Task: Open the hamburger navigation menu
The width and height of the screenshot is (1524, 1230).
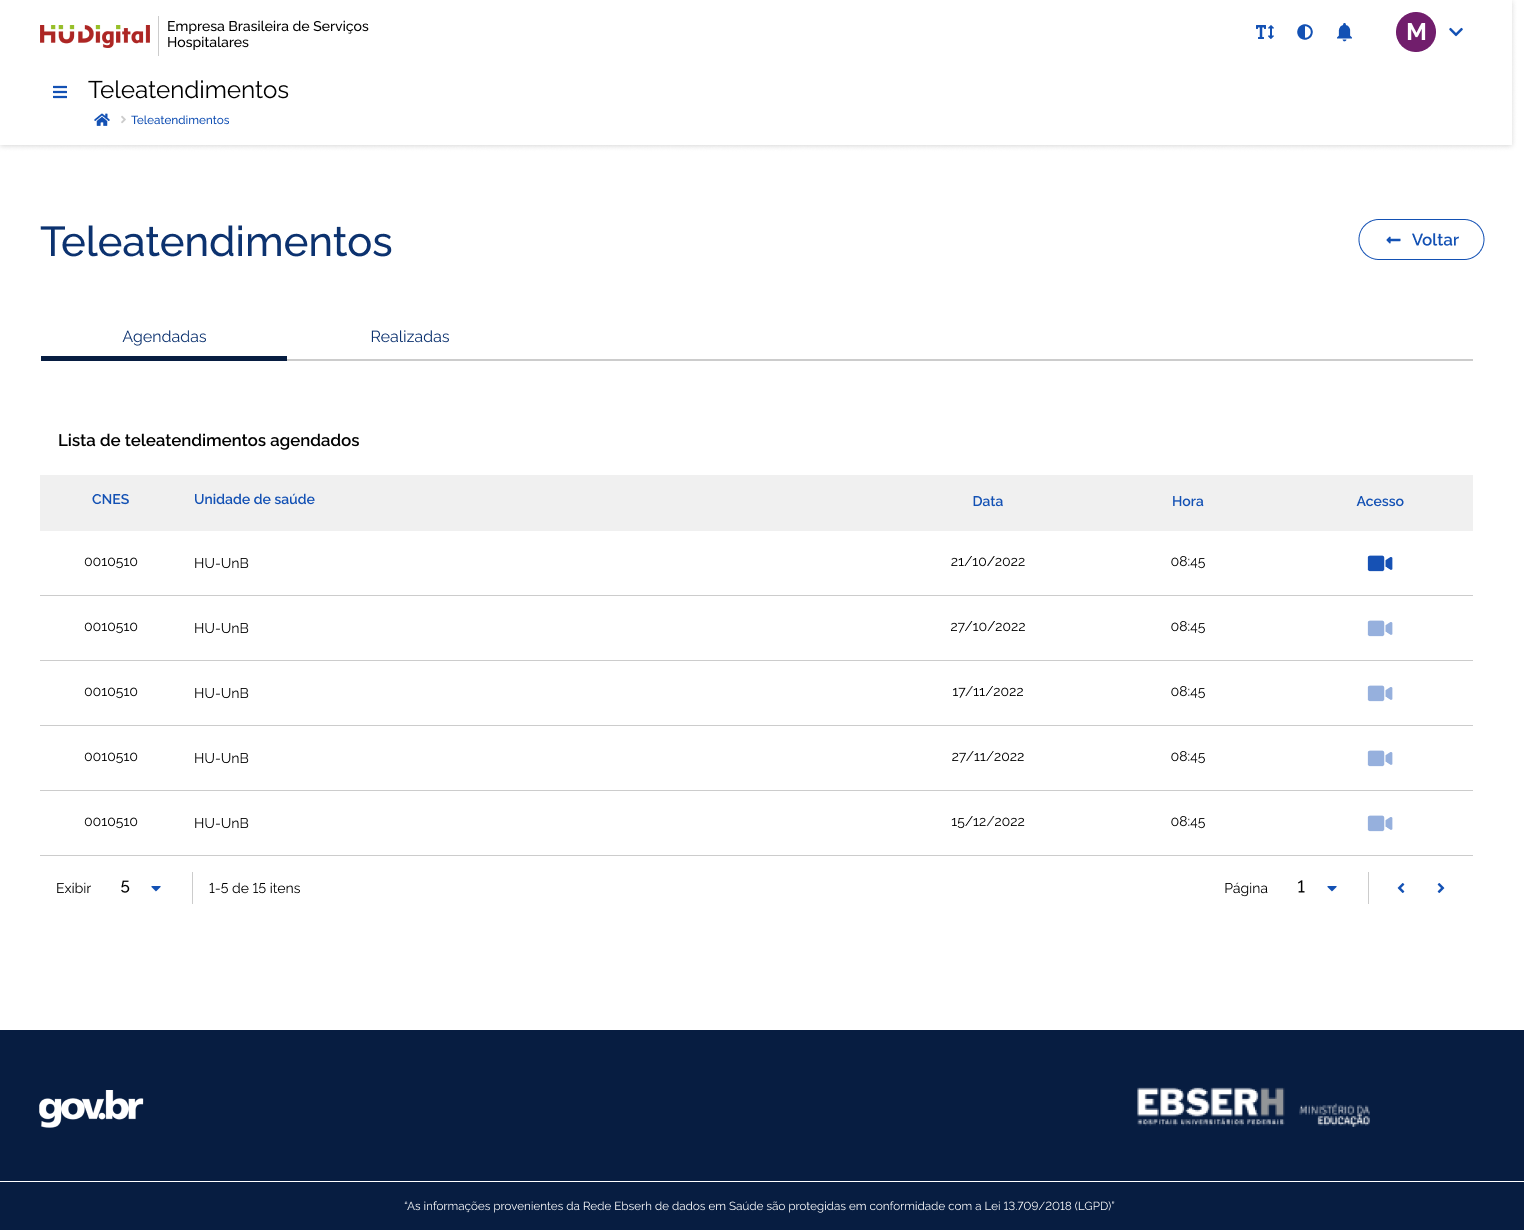Action: [x=60, y=92]
